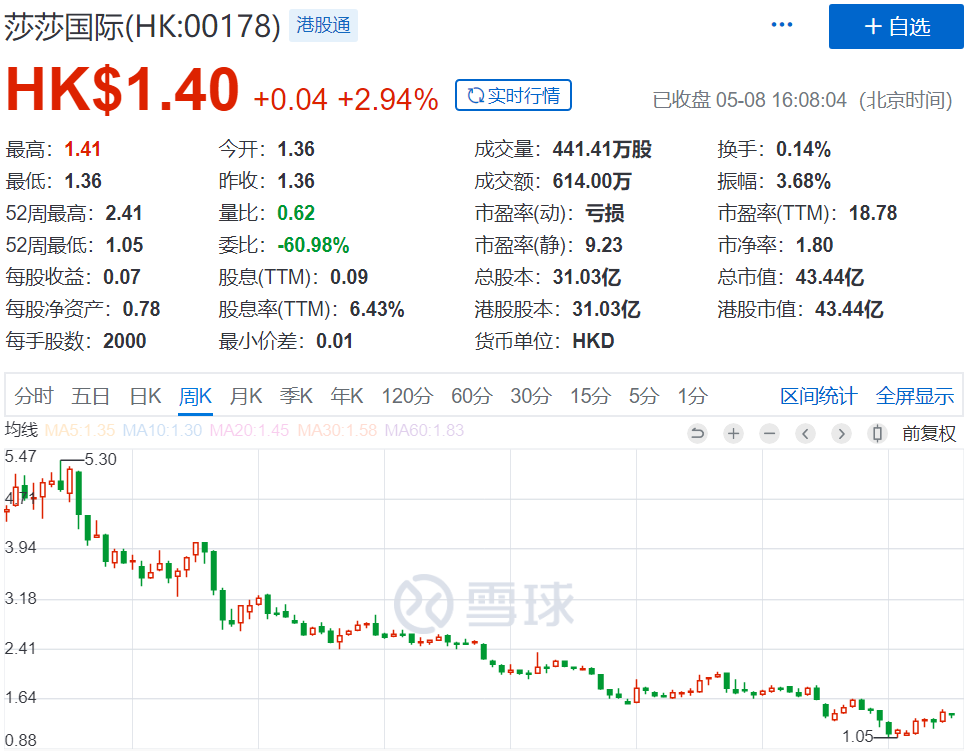Switch to the 年K chart tab
Screen dimensions: 967x751
tap(347, 396)
